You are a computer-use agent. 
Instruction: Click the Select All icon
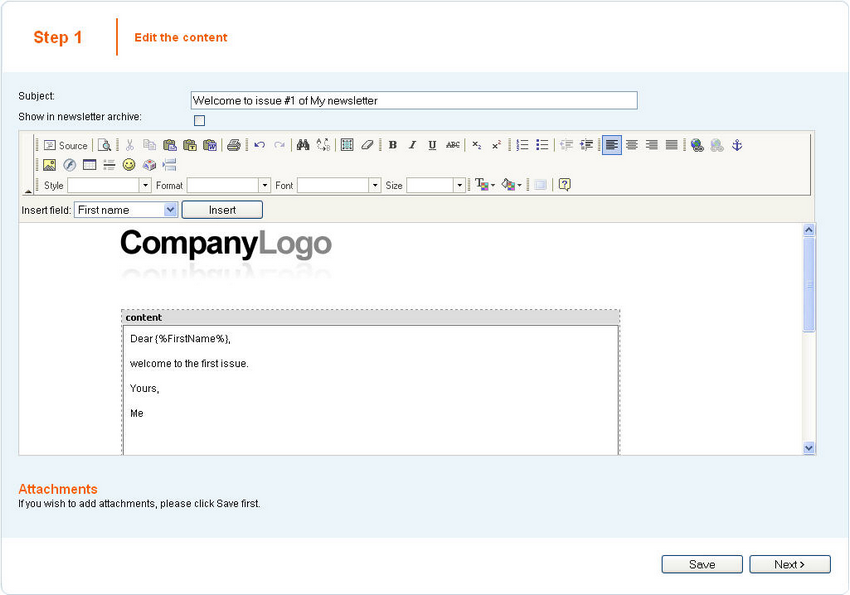[x=347, y=145]
